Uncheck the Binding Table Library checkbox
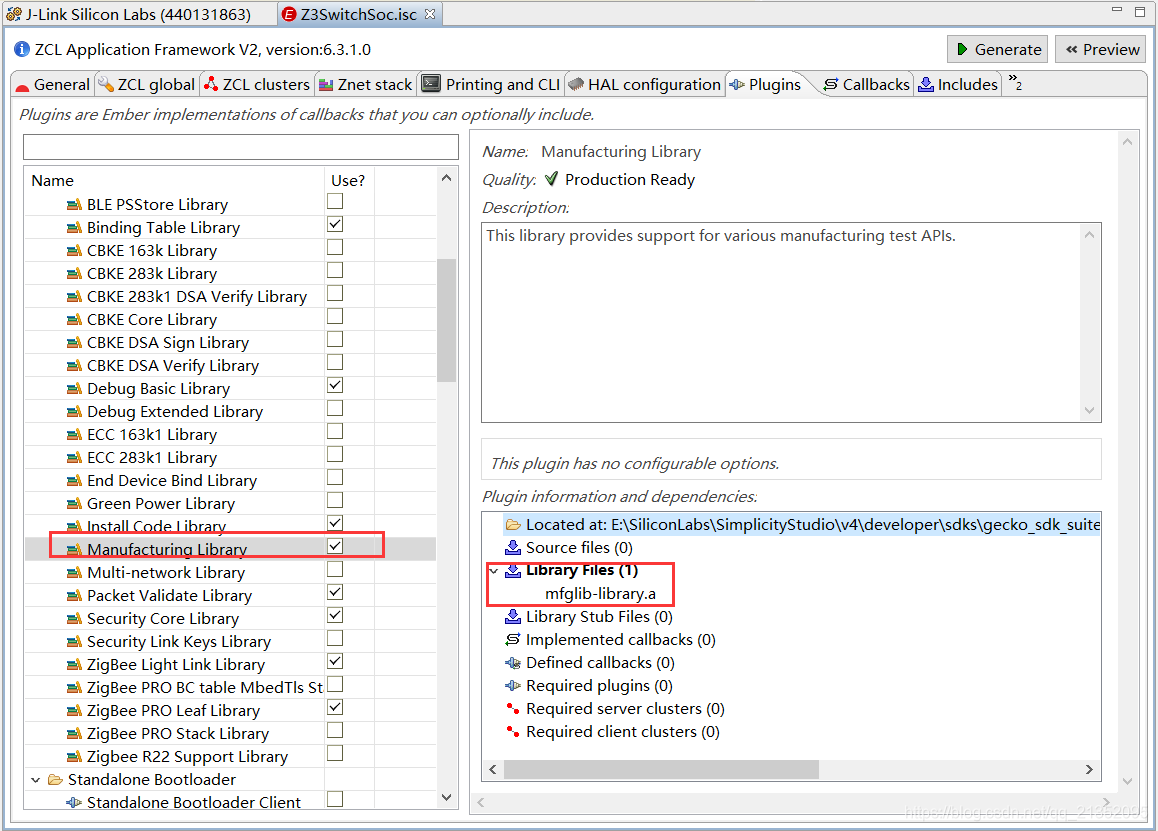 click(x=335, y=224)
